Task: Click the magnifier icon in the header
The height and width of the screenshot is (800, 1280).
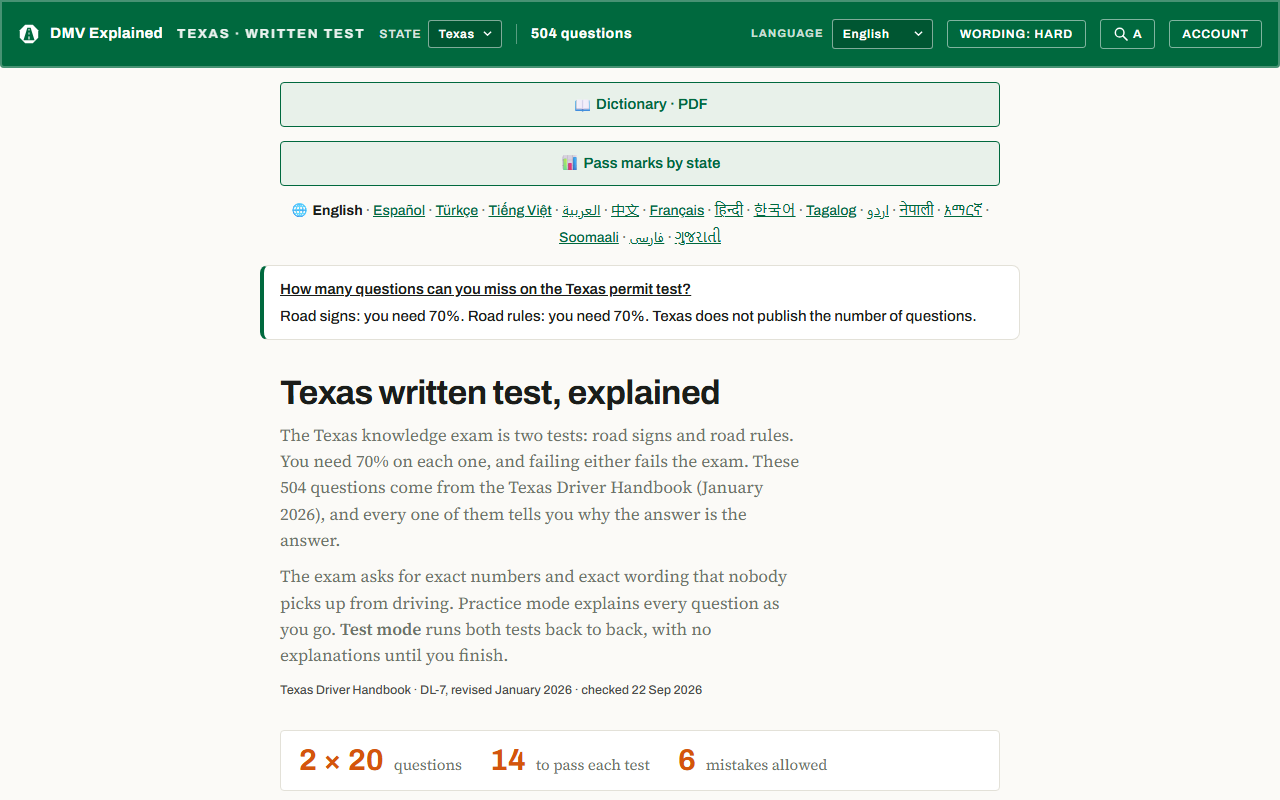Action: 1120,34
